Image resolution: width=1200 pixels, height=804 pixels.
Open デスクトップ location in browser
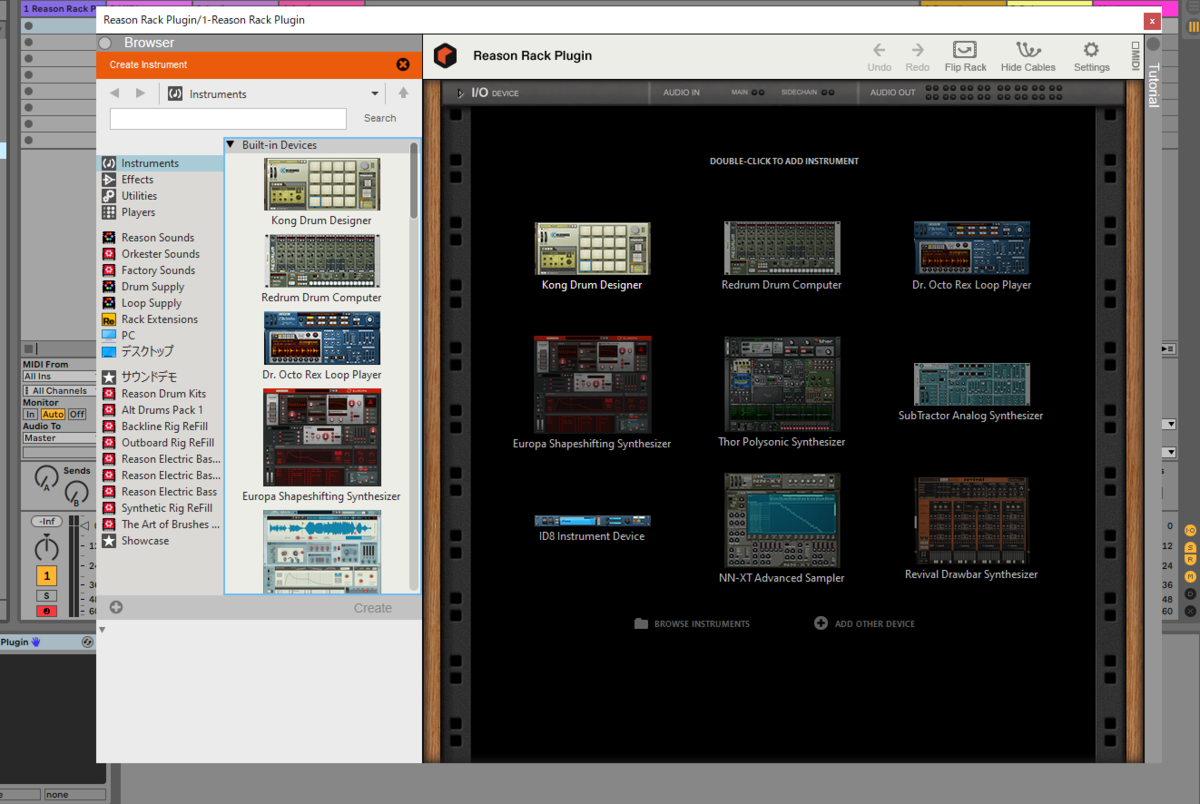(x=160, y=352)
